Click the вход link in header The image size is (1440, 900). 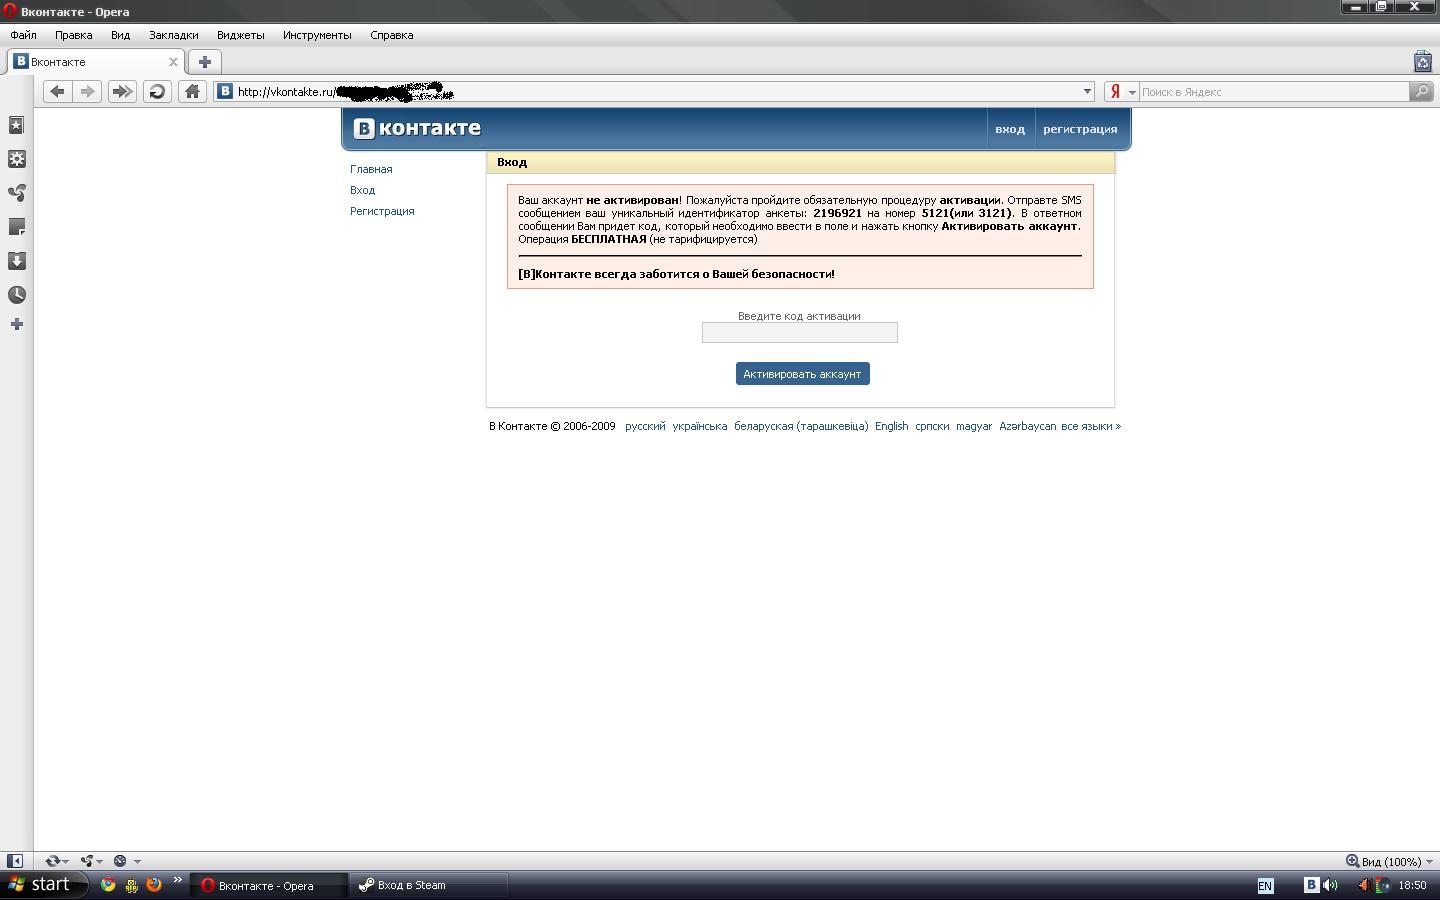pyautogui.click(x=1010, y=129)
